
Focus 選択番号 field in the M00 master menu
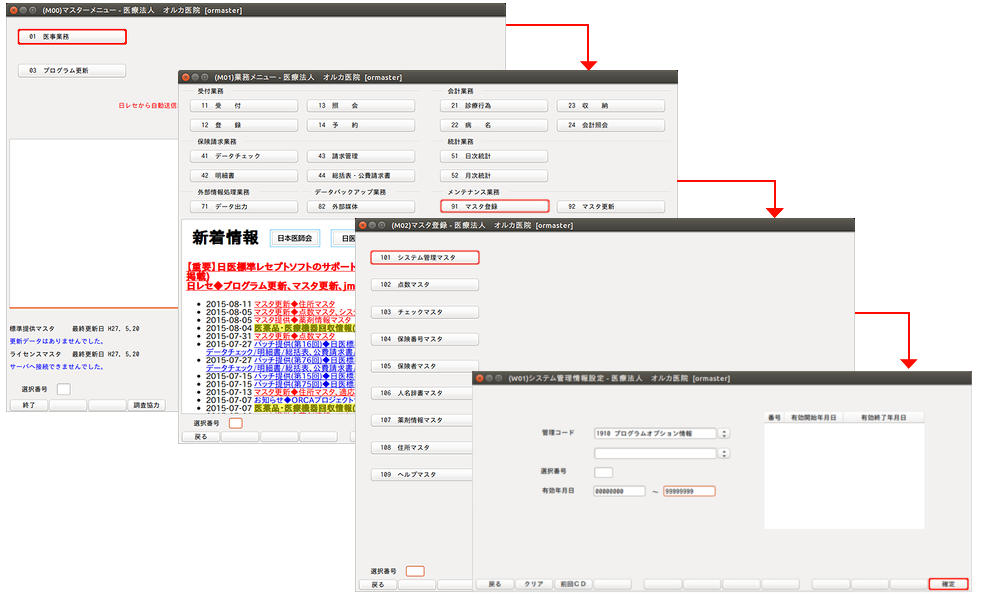64,389
